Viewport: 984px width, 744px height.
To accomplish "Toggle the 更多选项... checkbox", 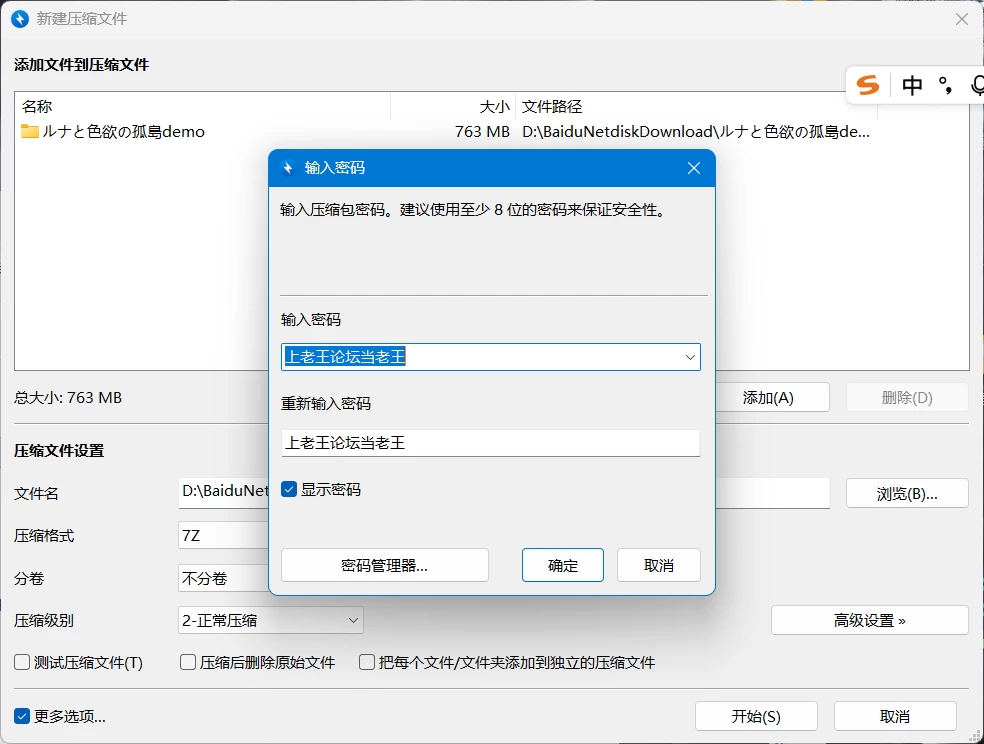I will pyautogui.click(x=22, y=716).
